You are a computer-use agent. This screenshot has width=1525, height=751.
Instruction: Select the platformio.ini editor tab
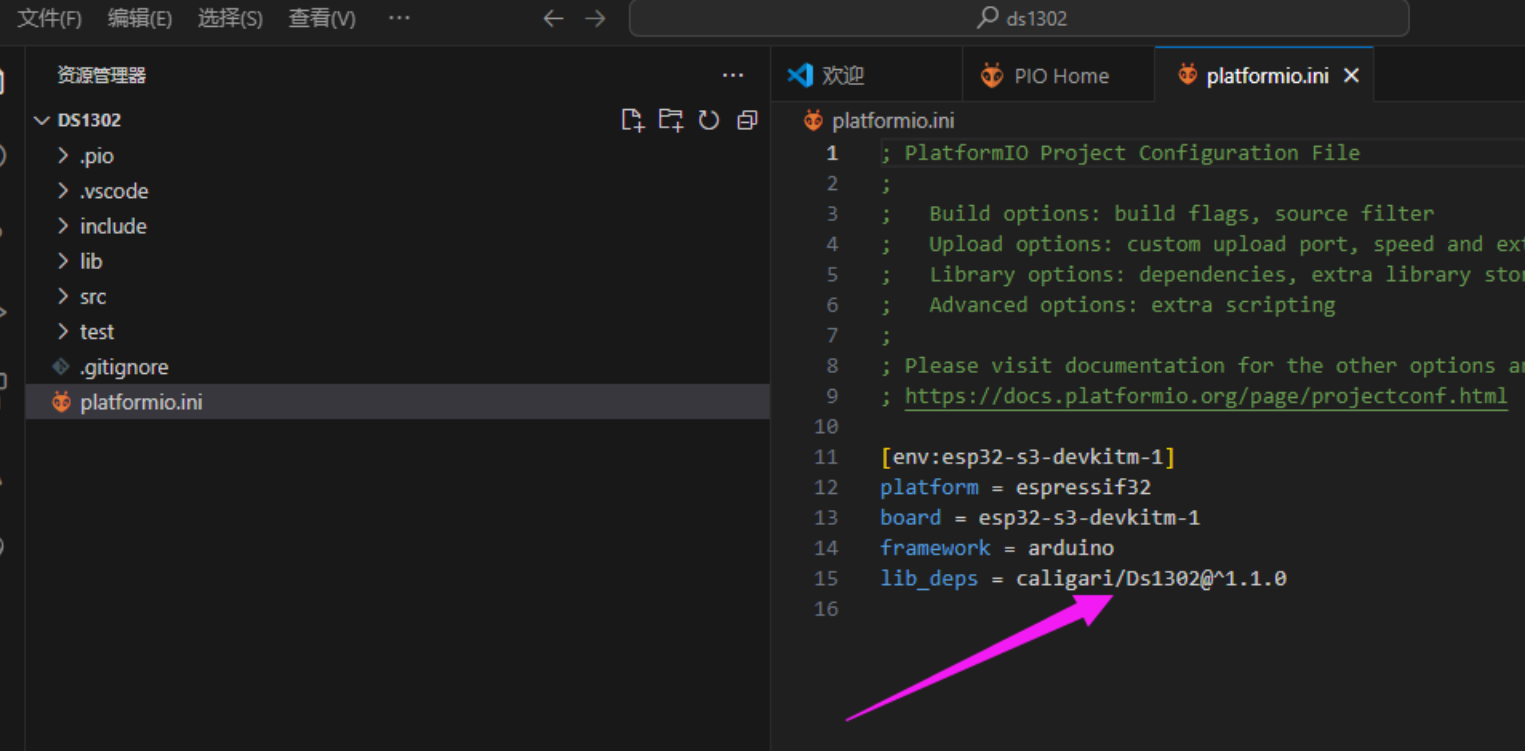(1264, 74)
